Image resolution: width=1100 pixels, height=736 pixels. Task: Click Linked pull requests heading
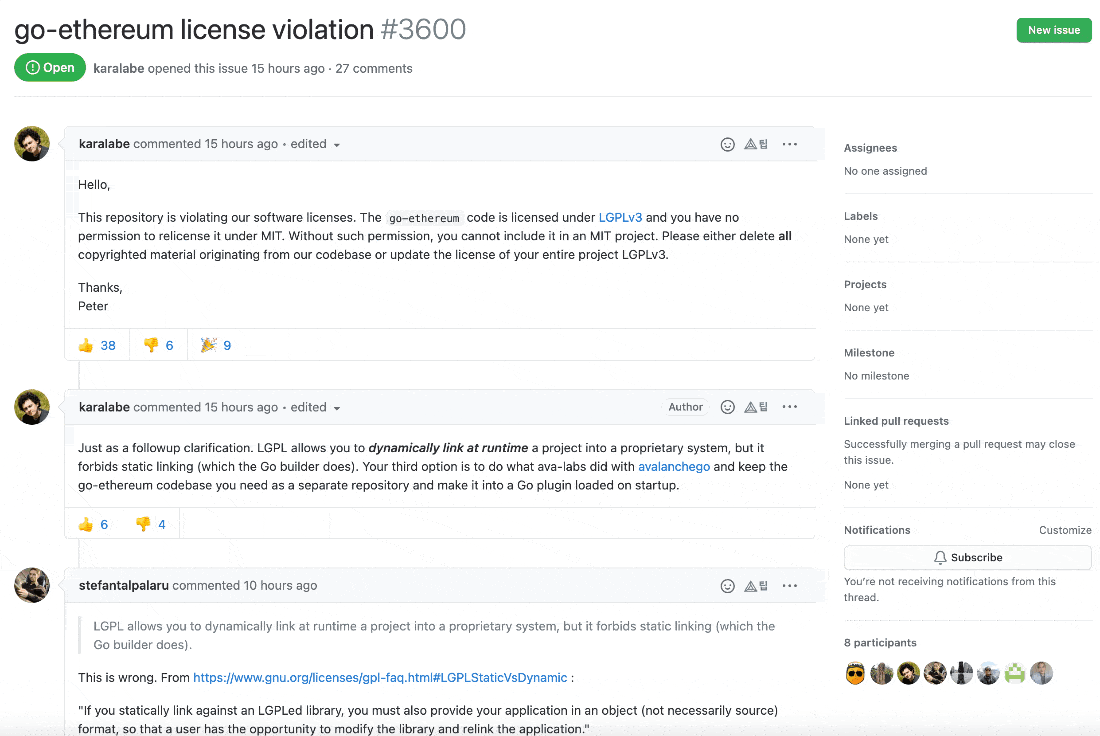click(896, 421)
